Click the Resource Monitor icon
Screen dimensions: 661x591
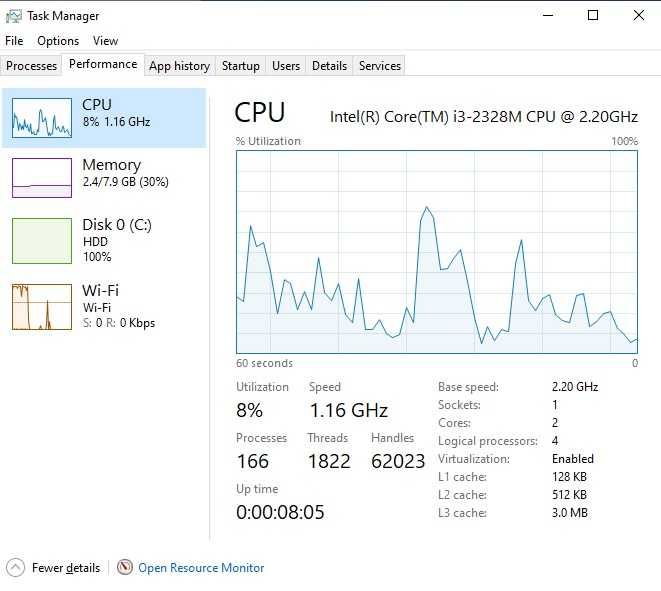[x=125, y=567]
